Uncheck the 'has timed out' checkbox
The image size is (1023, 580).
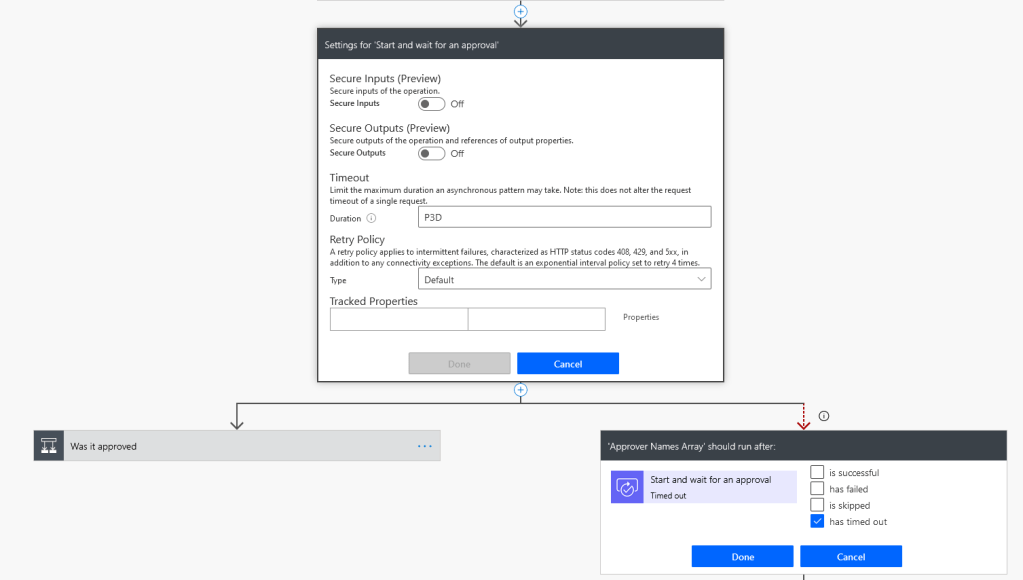coord(817,521)
